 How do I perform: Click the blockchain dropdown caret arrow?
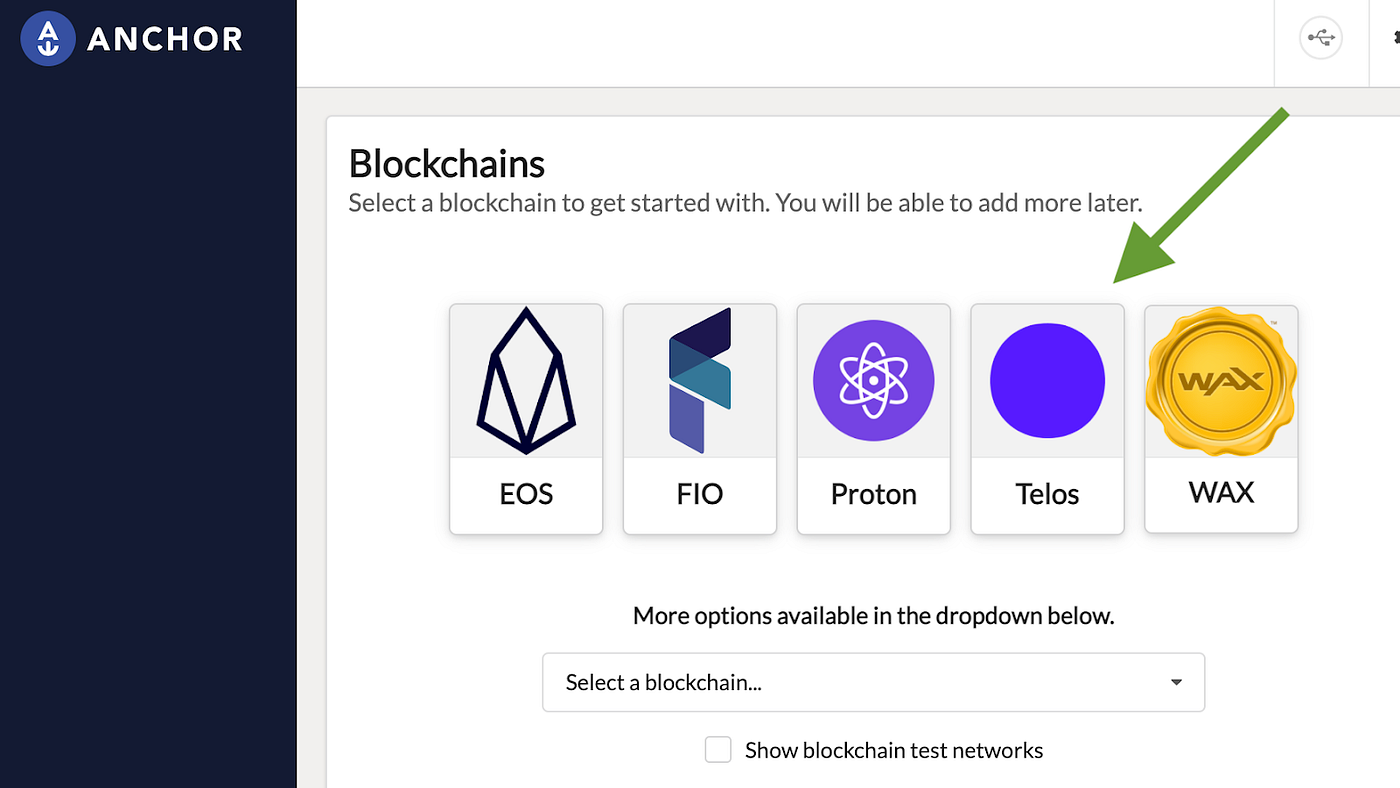tap(1176, 682)
